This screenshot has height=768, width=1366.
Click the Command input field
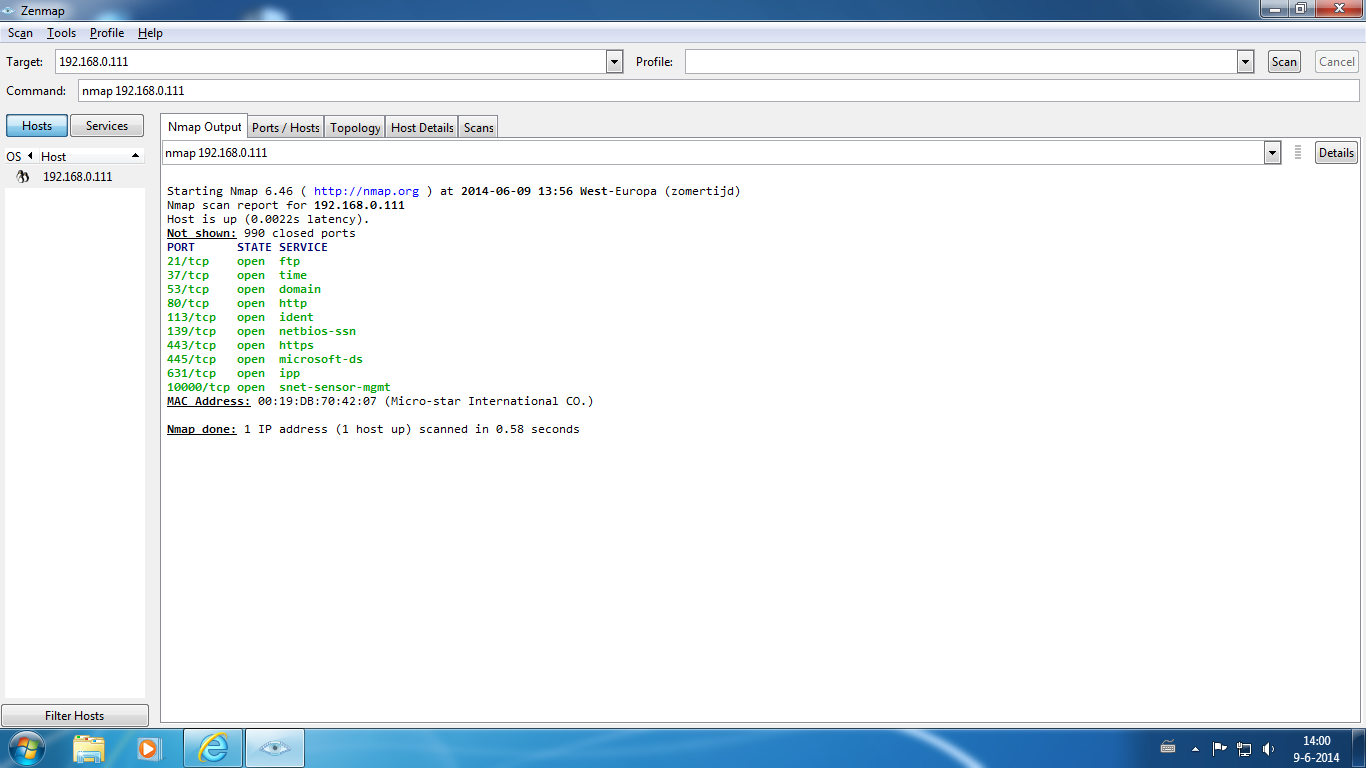(x=718, y=91)
